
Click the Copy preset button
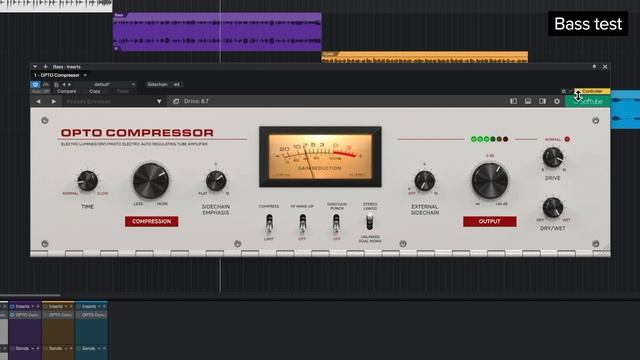[x=95, y=91]
